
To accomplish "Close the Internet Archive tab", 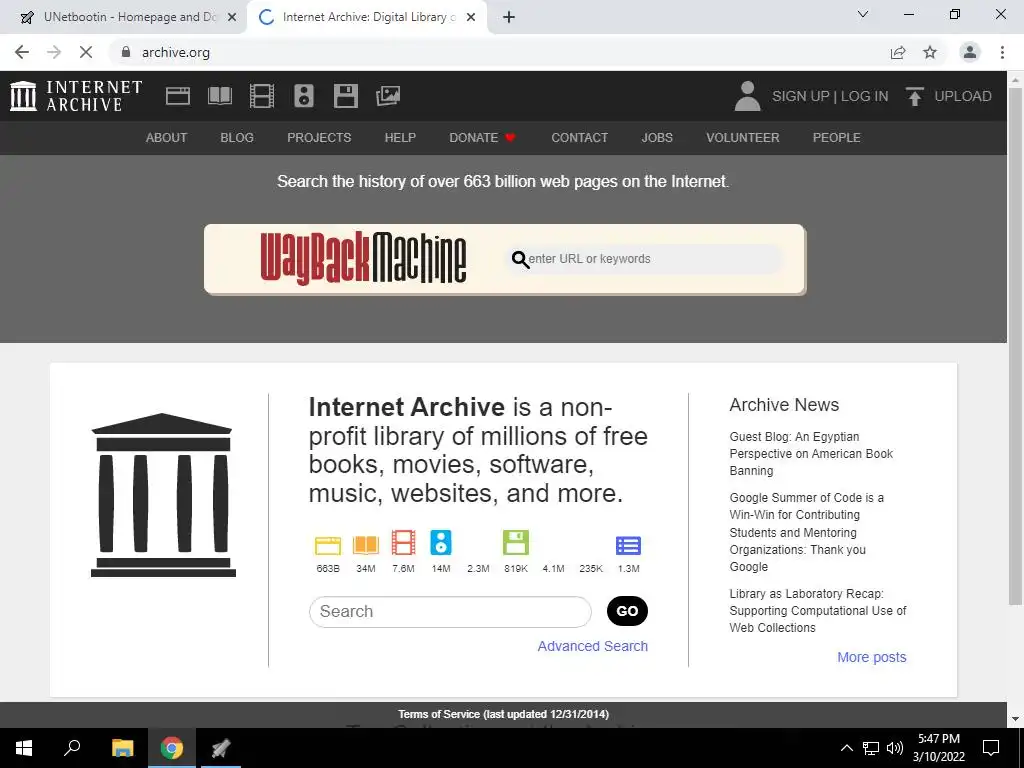I will point(471,18).
